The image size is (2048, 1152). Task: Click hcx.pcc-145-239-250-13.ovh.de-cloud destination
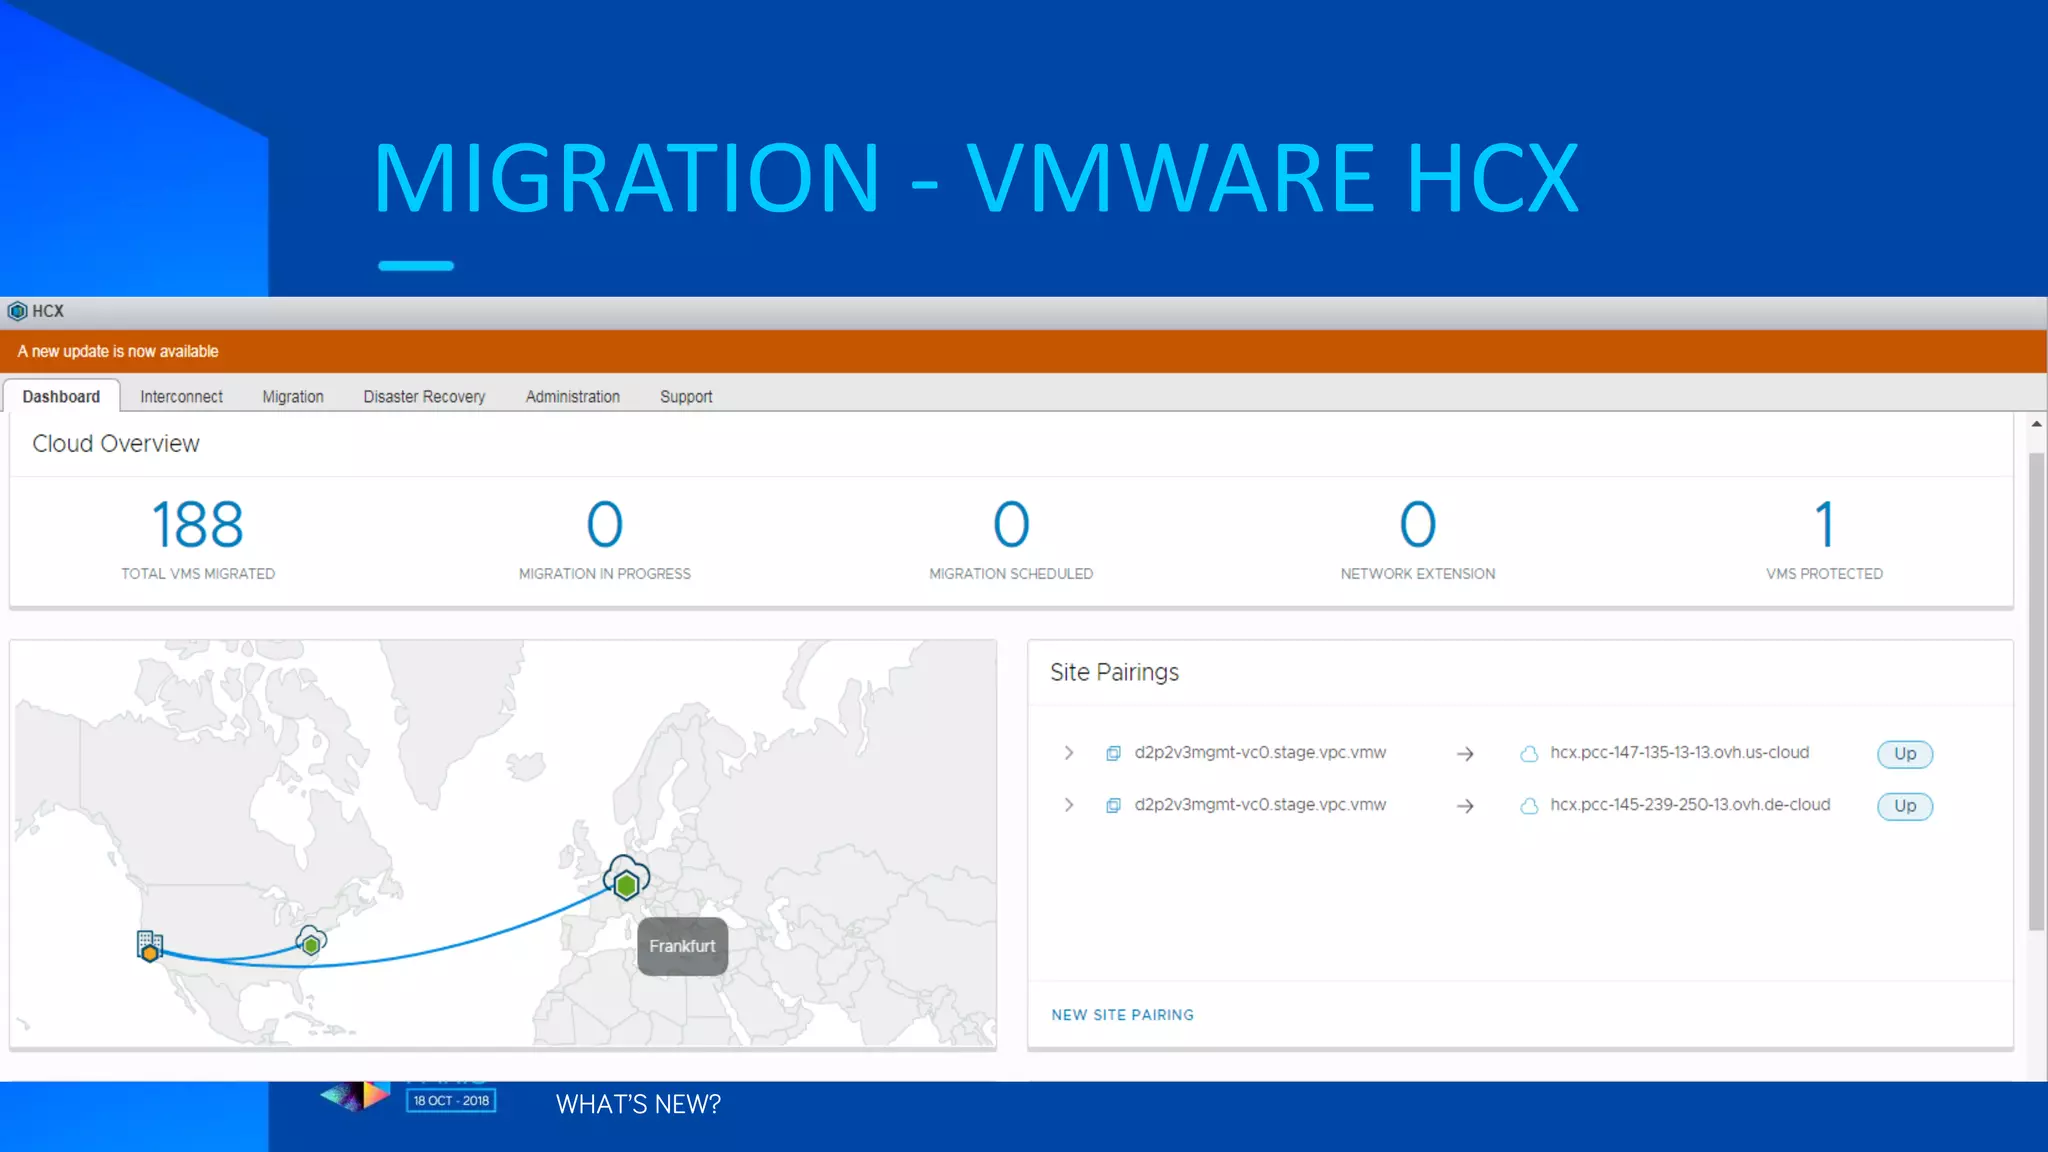point(1690,805)
